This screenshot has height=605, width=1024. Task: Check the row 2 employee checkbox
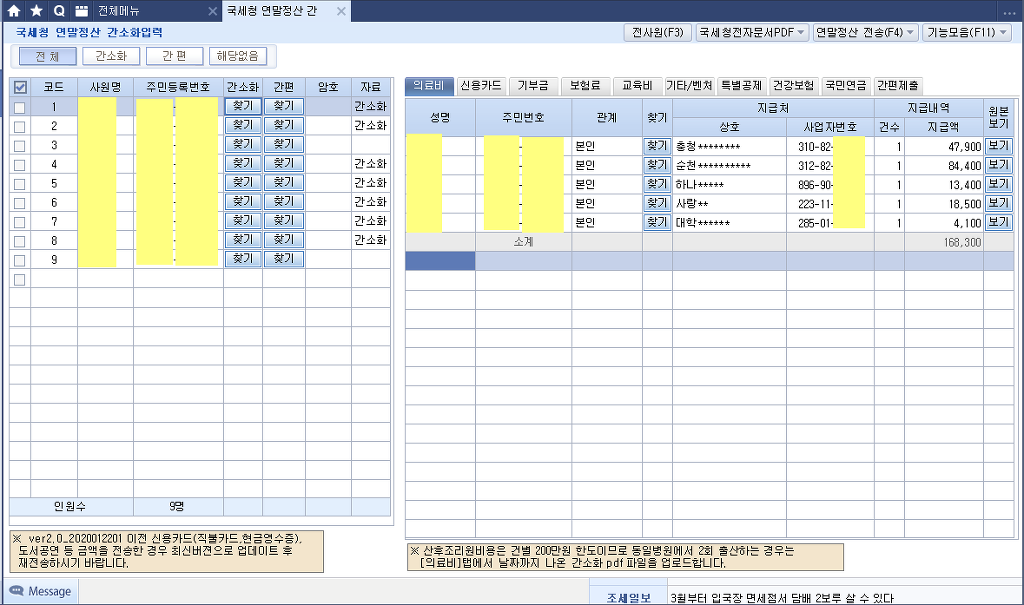tap(20, 127)
